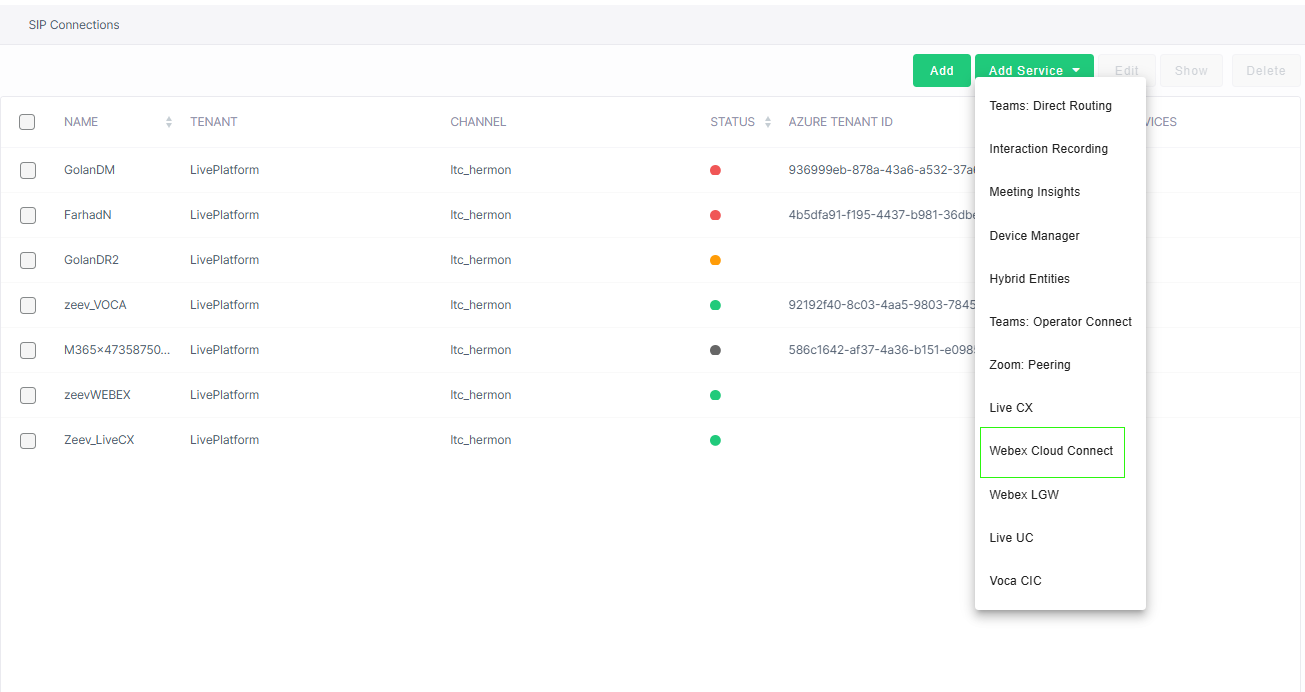Click the GolanDR2 name cell
Image resolution: width=1305 pixels, height=692 pixels.
[x=91, y=260]
